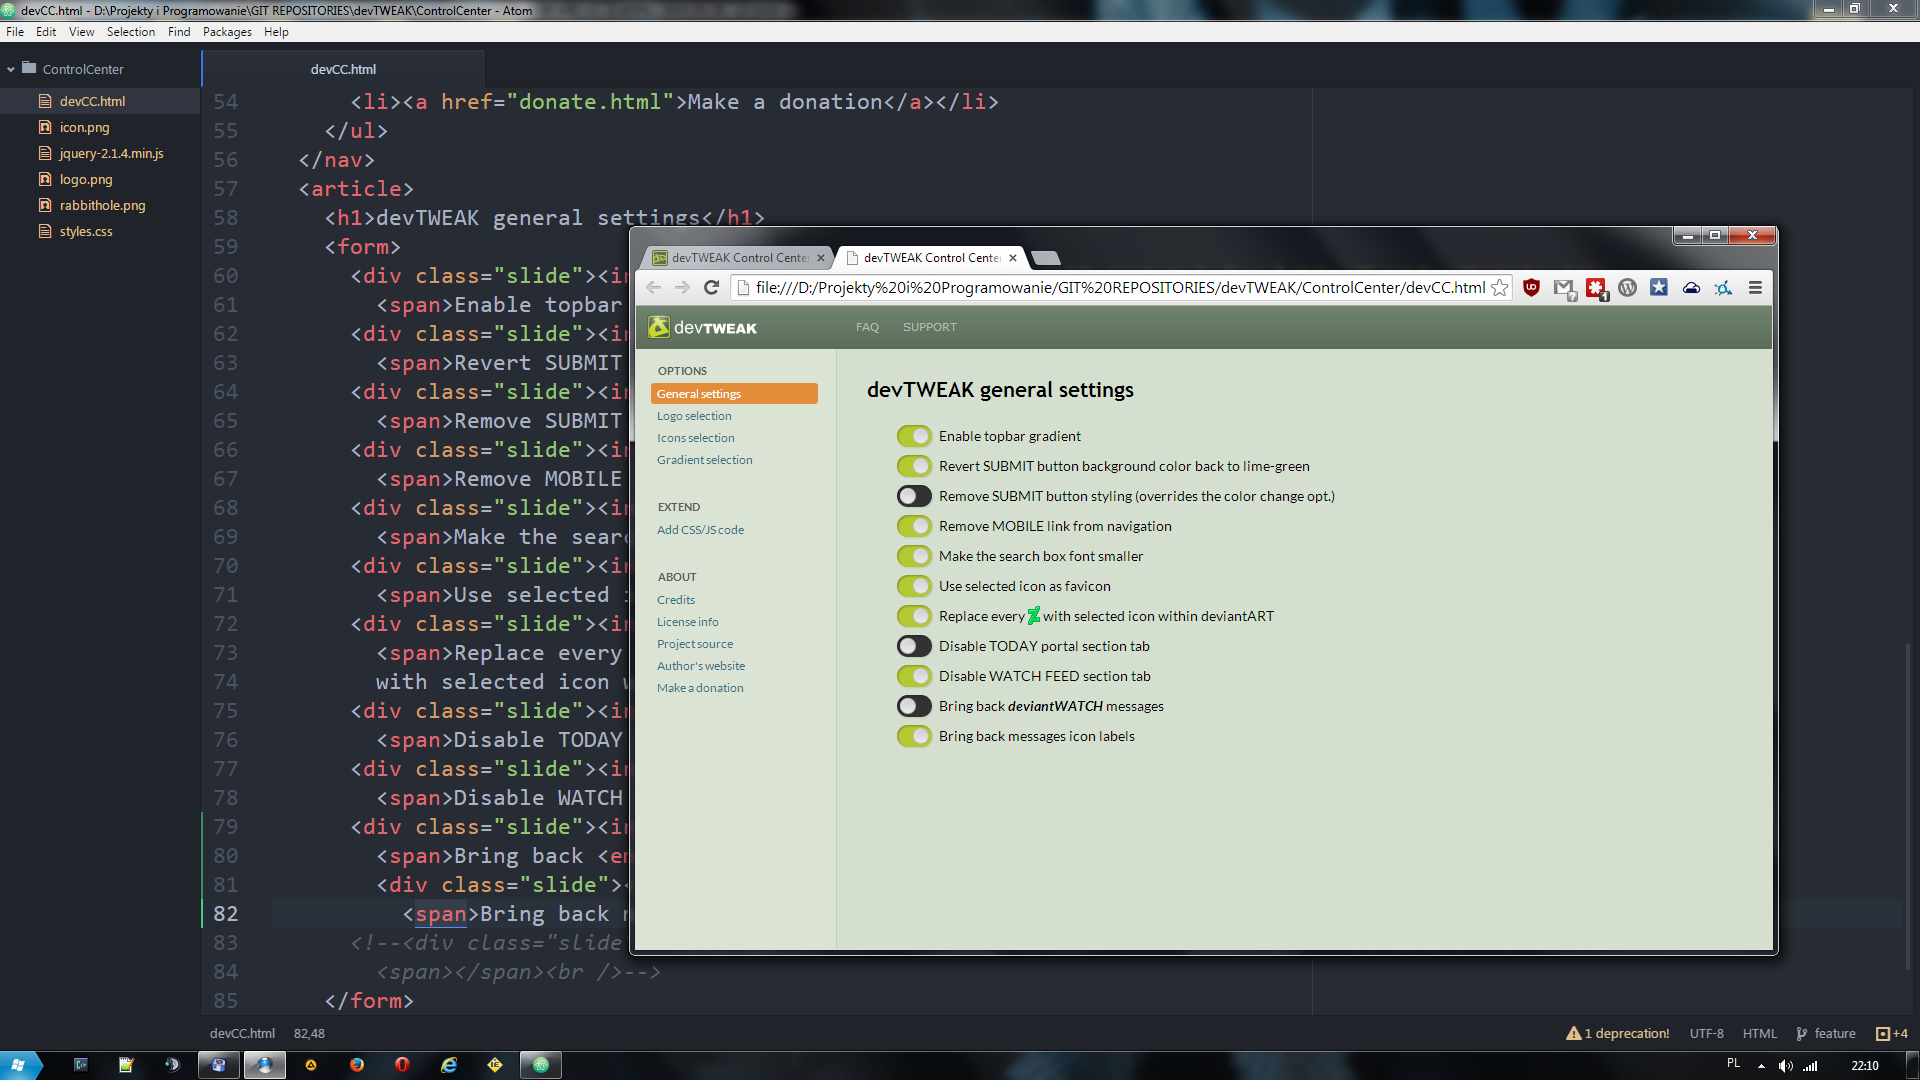Open the Gmail checker extension icon
Screen dimensions: 1920x1080
click(1564, 289)
